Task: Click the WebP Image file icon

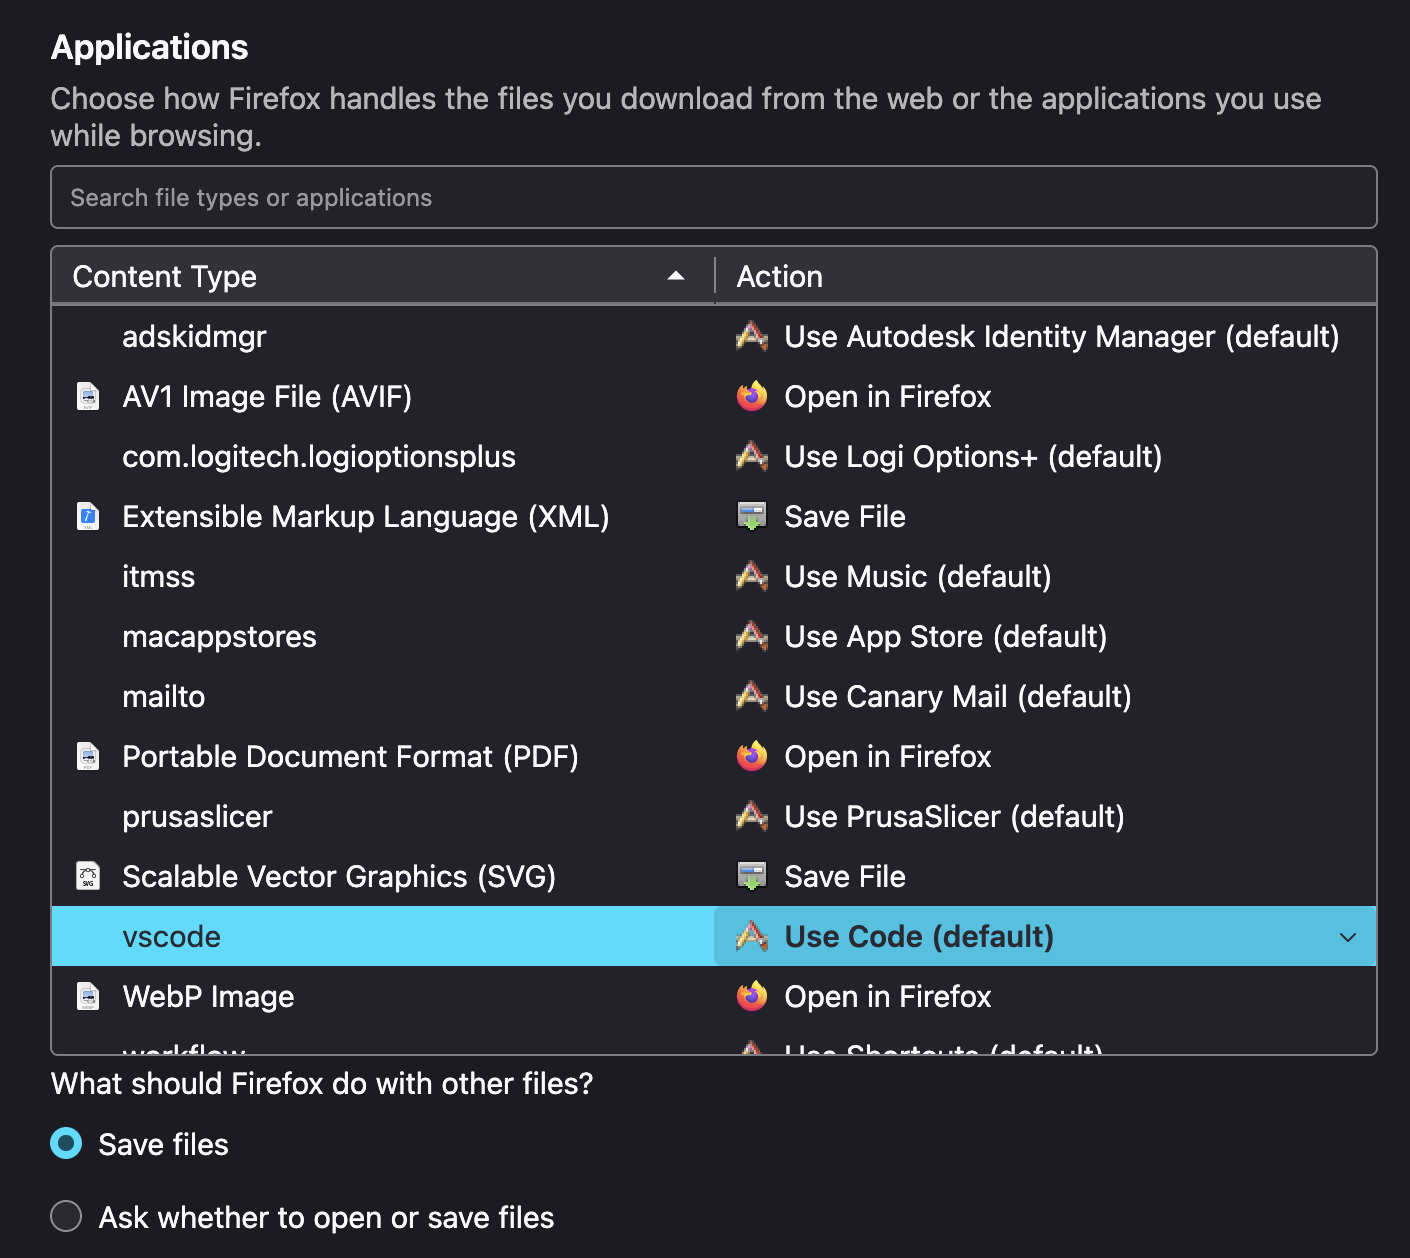Action: point(88,997)
